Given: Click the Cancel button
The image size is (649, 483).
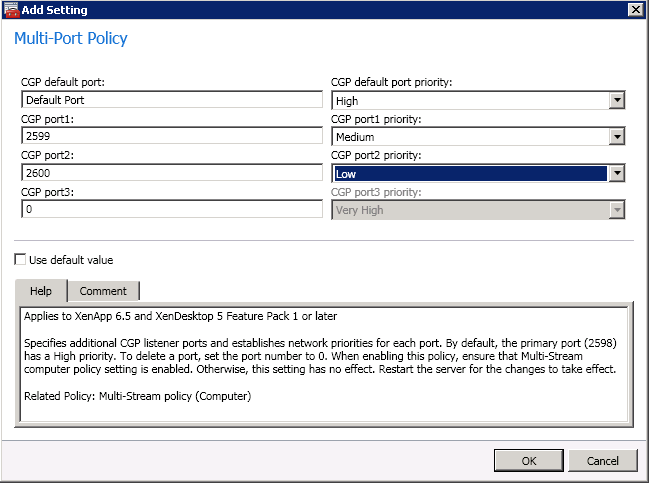Looking at the screenshot, I should [x=603, y=461].
